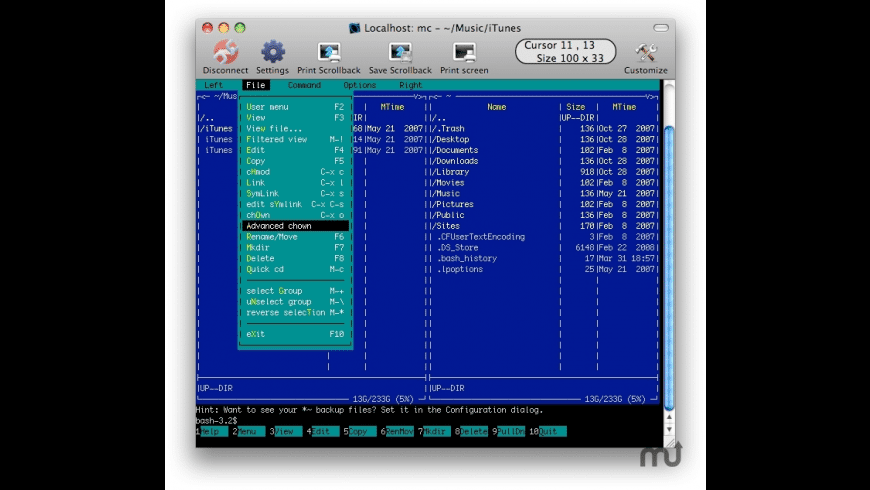Click 4 Edit function key button
Image resolution: width=870 pixels, height=490 pixels.
coord(323,431)
